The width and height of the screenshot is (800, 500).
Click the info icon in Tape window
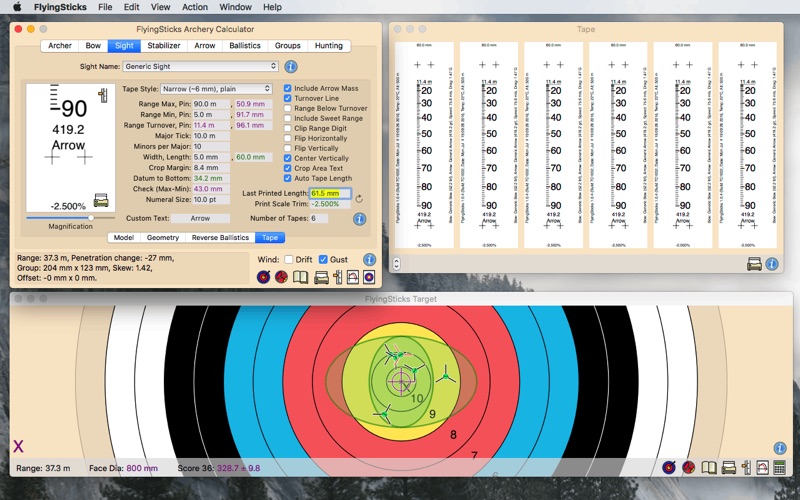pyautogui.click(x=772, y=264)
